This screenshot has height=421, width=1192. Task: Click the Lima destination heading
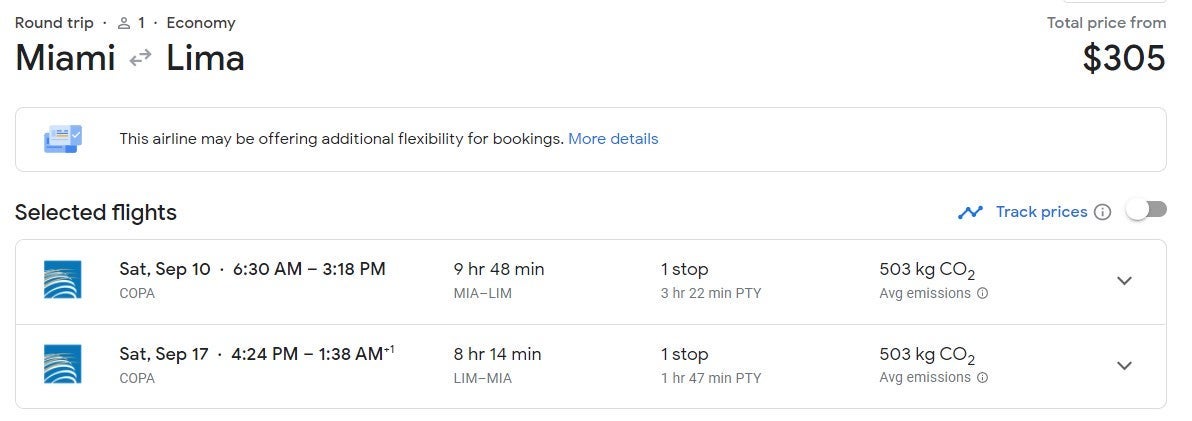205,59
